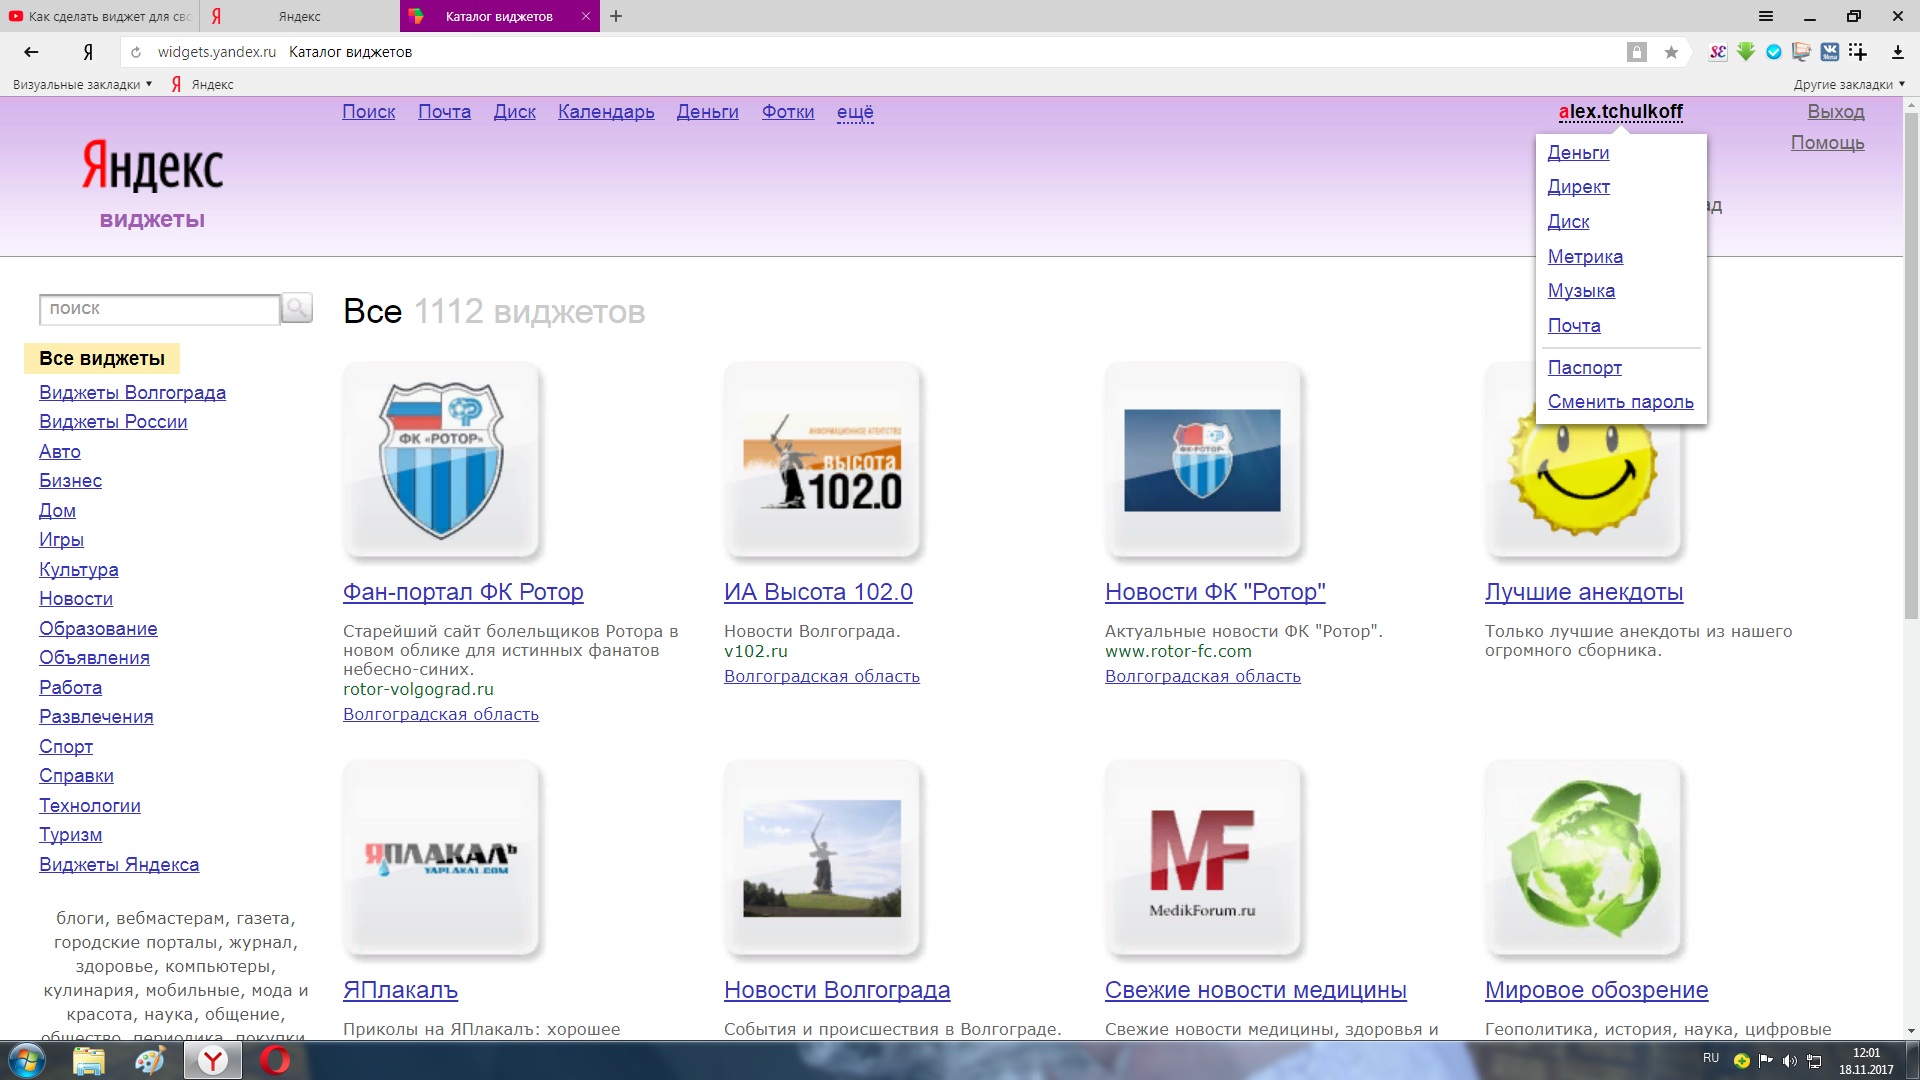
Task: Open the browser hamburger menu
Action: tap(1766, 16)
